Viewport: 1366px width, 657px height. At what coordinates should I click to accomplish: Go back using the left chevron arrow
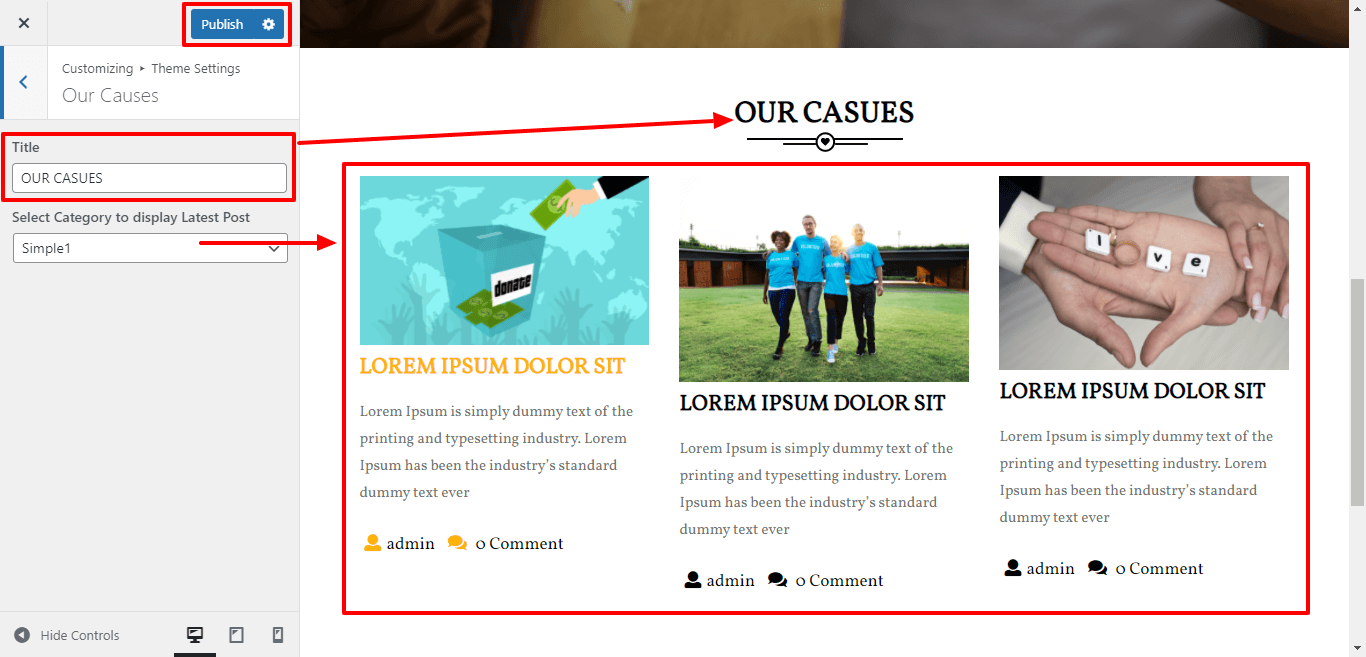coord(23,82)
